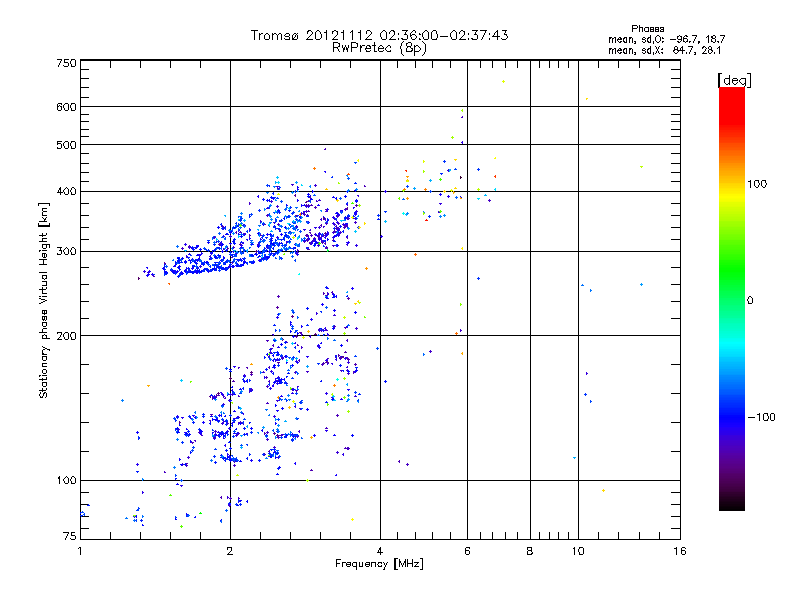Viewport: 800px width, 600px height.
Task: Click the y-axis '750' tick label
Action: (66, 63)
